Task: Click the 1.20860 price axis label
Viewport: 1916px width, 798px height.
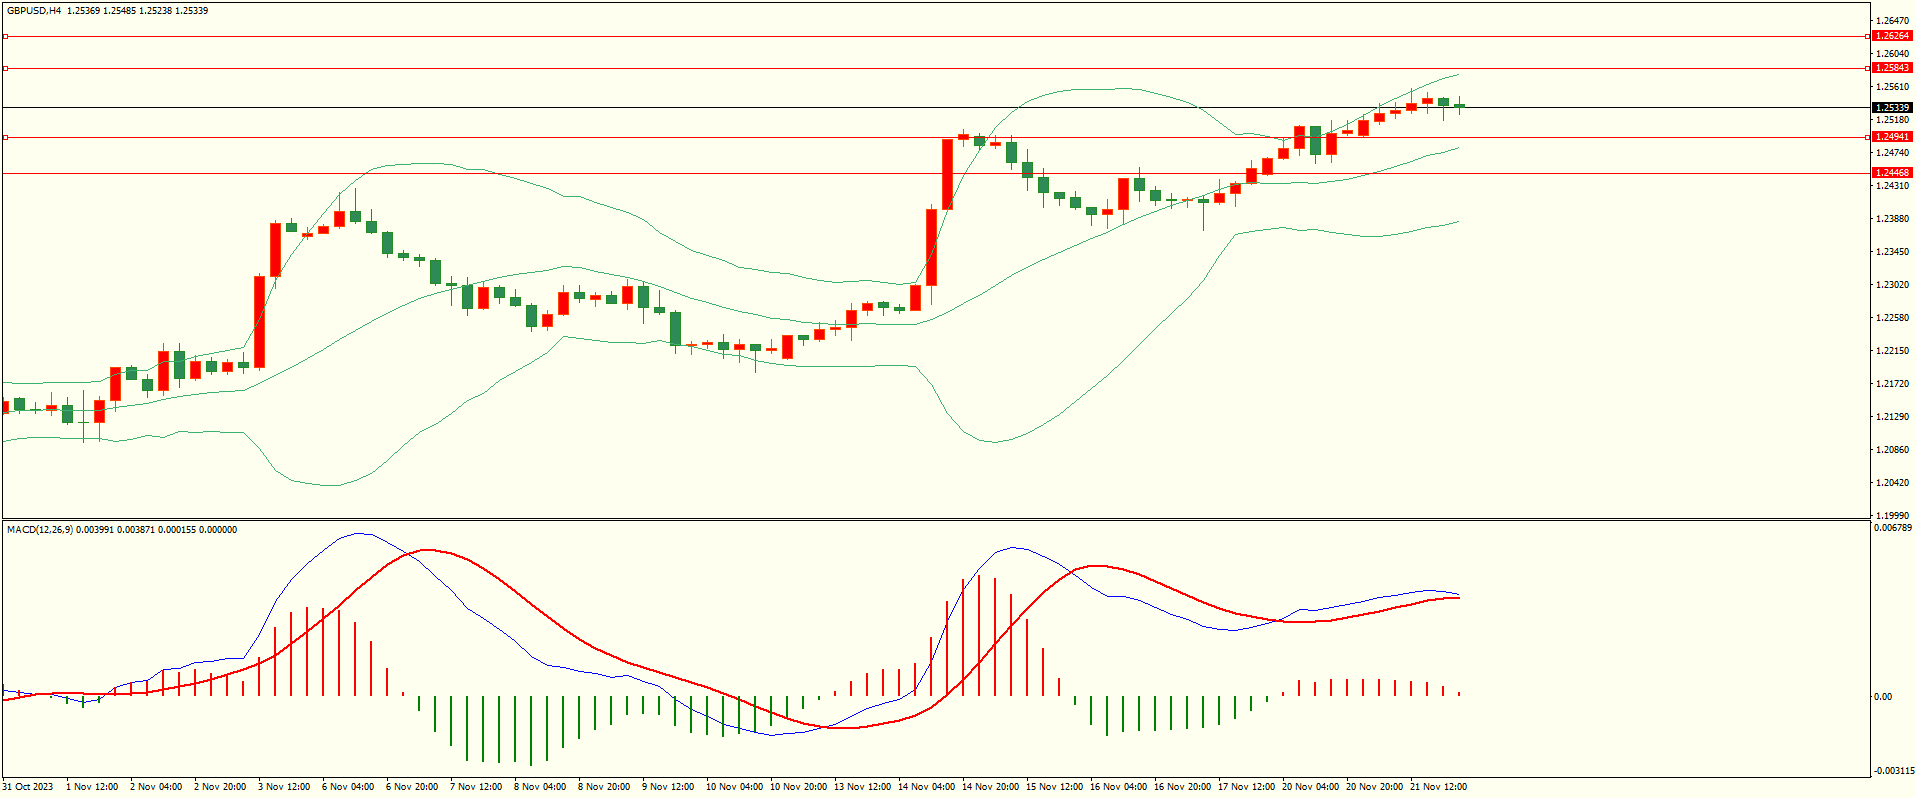Action: pyautogui.click(x=1893, y=450)
